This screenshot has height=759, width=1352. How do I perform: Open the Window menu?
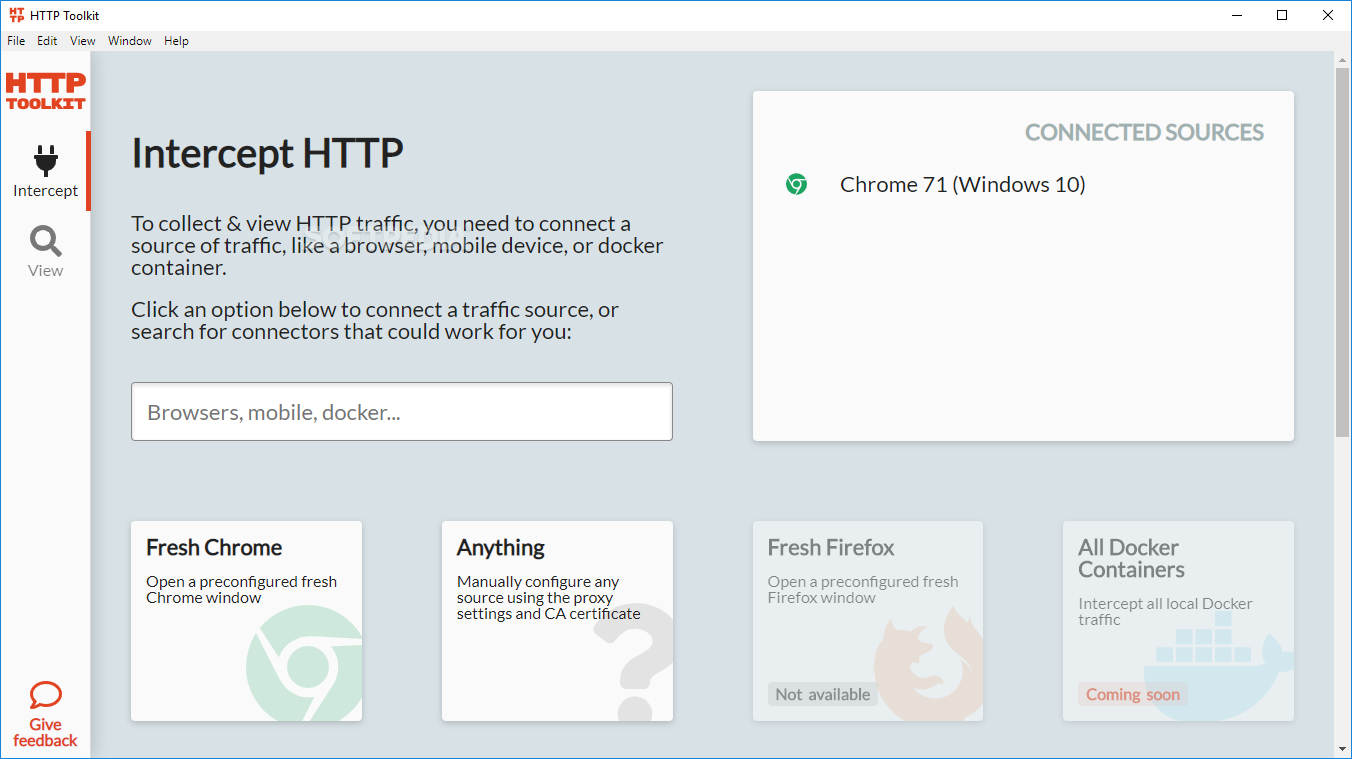point(130,41)
